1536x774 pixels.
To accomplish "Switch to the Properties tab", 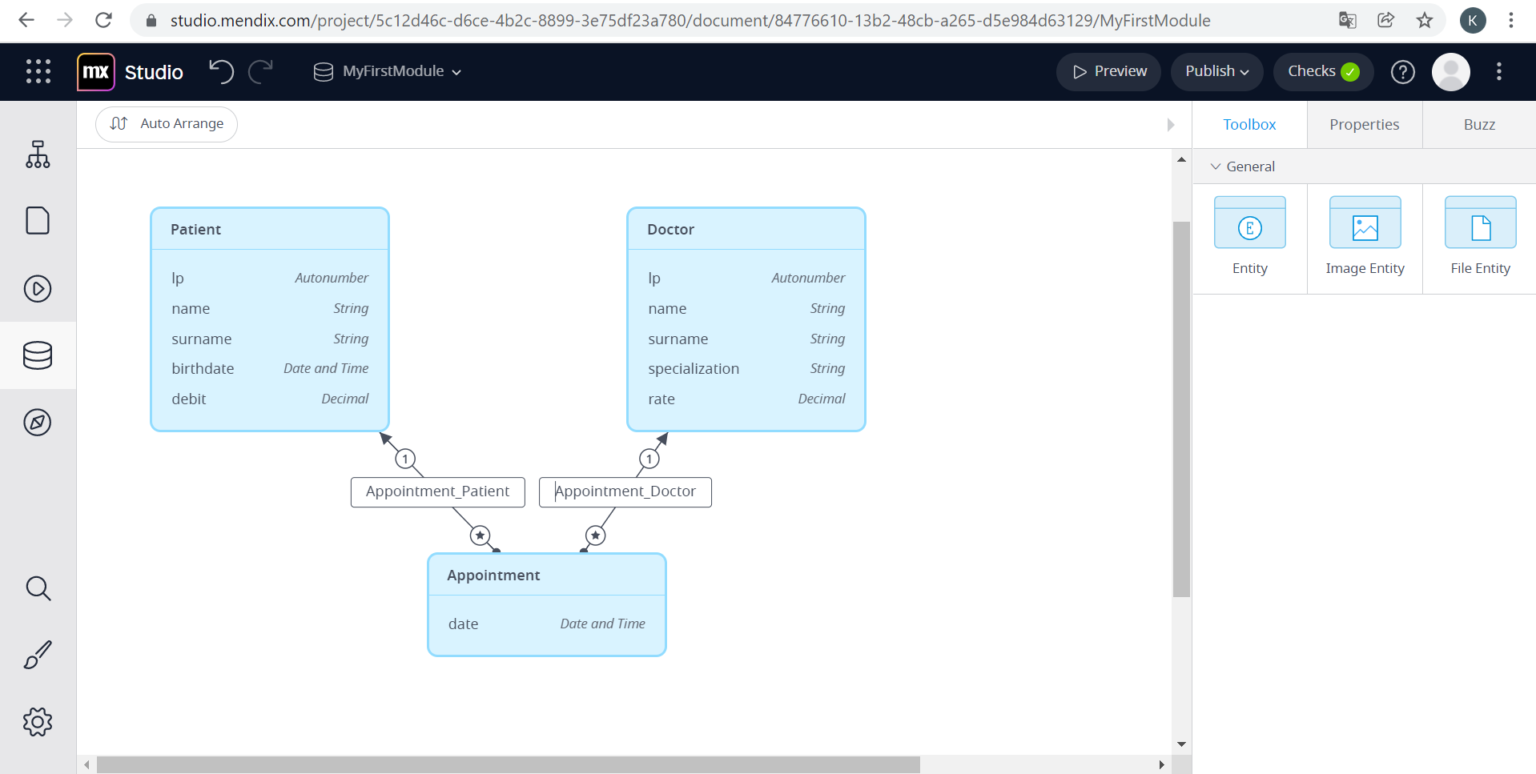I will click(x=1364, y=124).
